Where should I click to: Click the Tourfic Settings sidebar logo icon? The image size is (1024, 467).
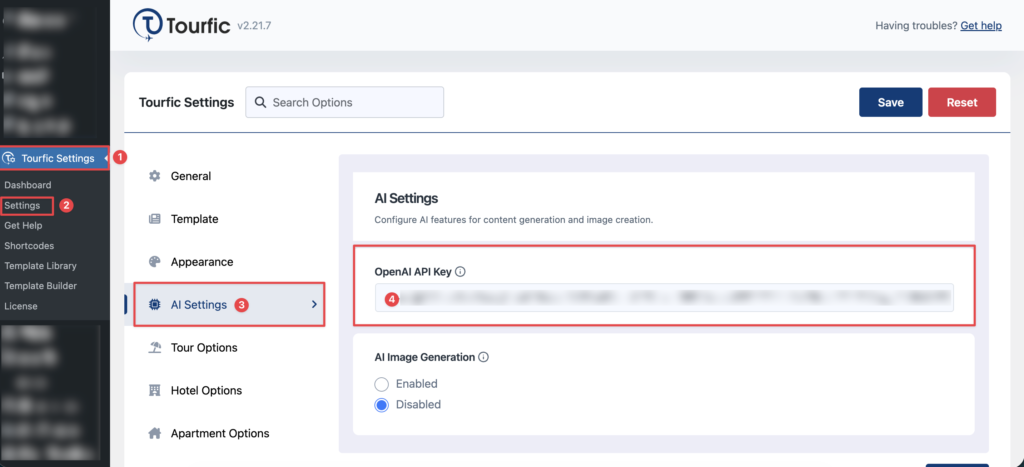point(9,158)
